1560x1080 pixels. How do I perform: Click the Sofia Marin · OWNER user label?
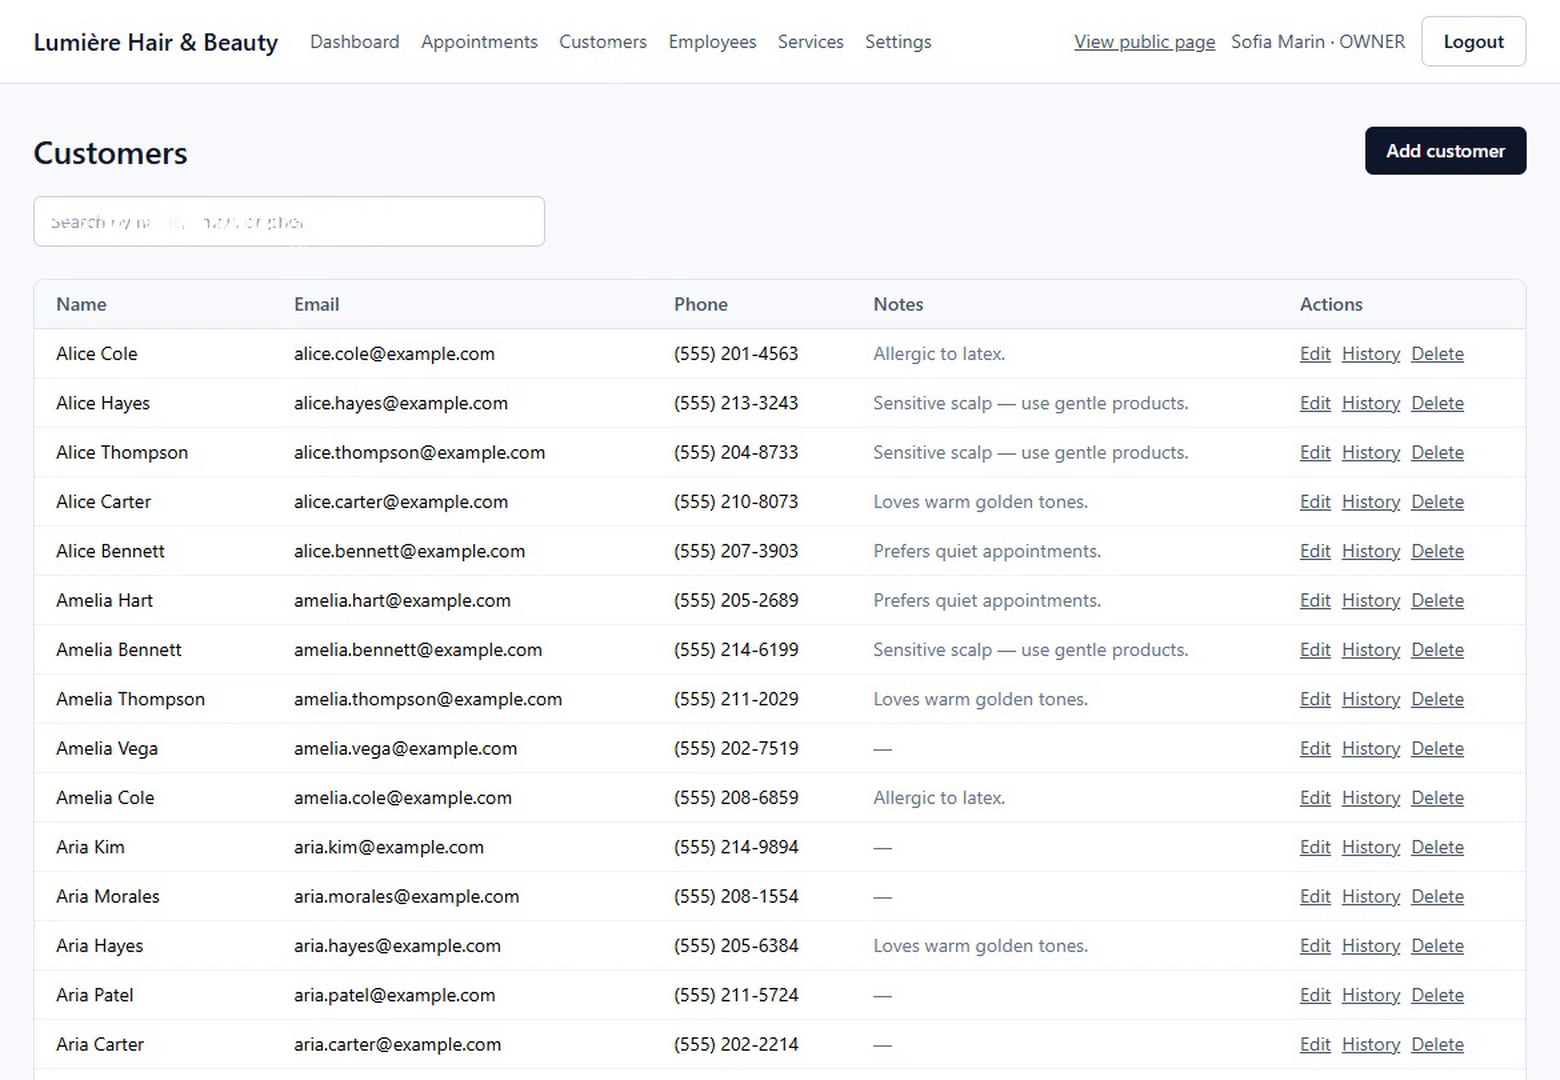click(x=1318, y=42)
